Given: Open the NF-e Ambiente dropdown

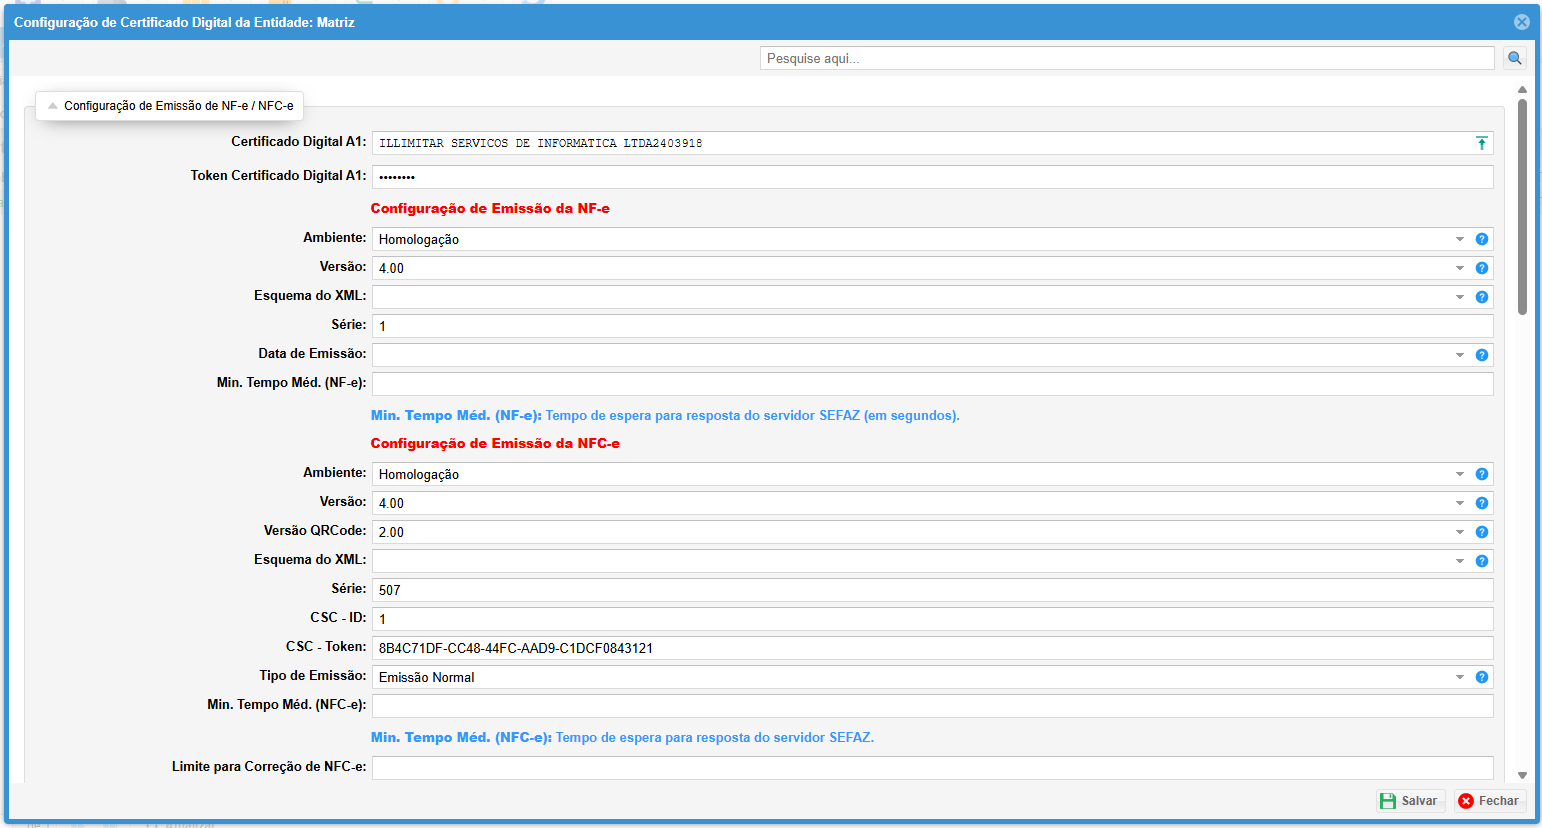Looking at the screenshot, I should click(x=1459, y=239).
